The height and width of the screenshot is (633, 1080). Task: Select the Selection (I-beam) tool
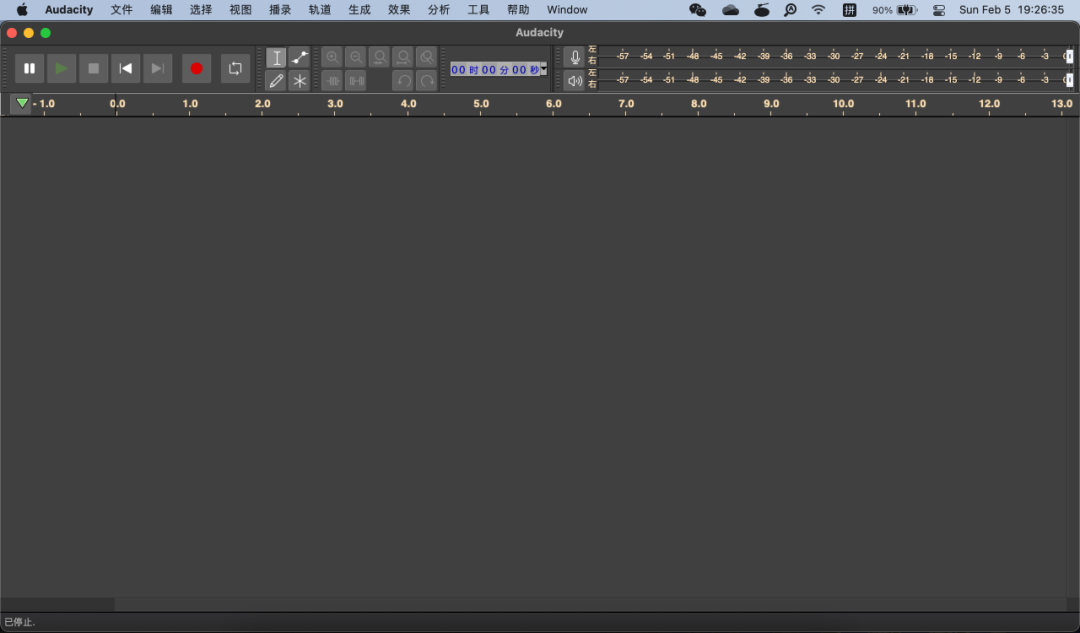276,58
